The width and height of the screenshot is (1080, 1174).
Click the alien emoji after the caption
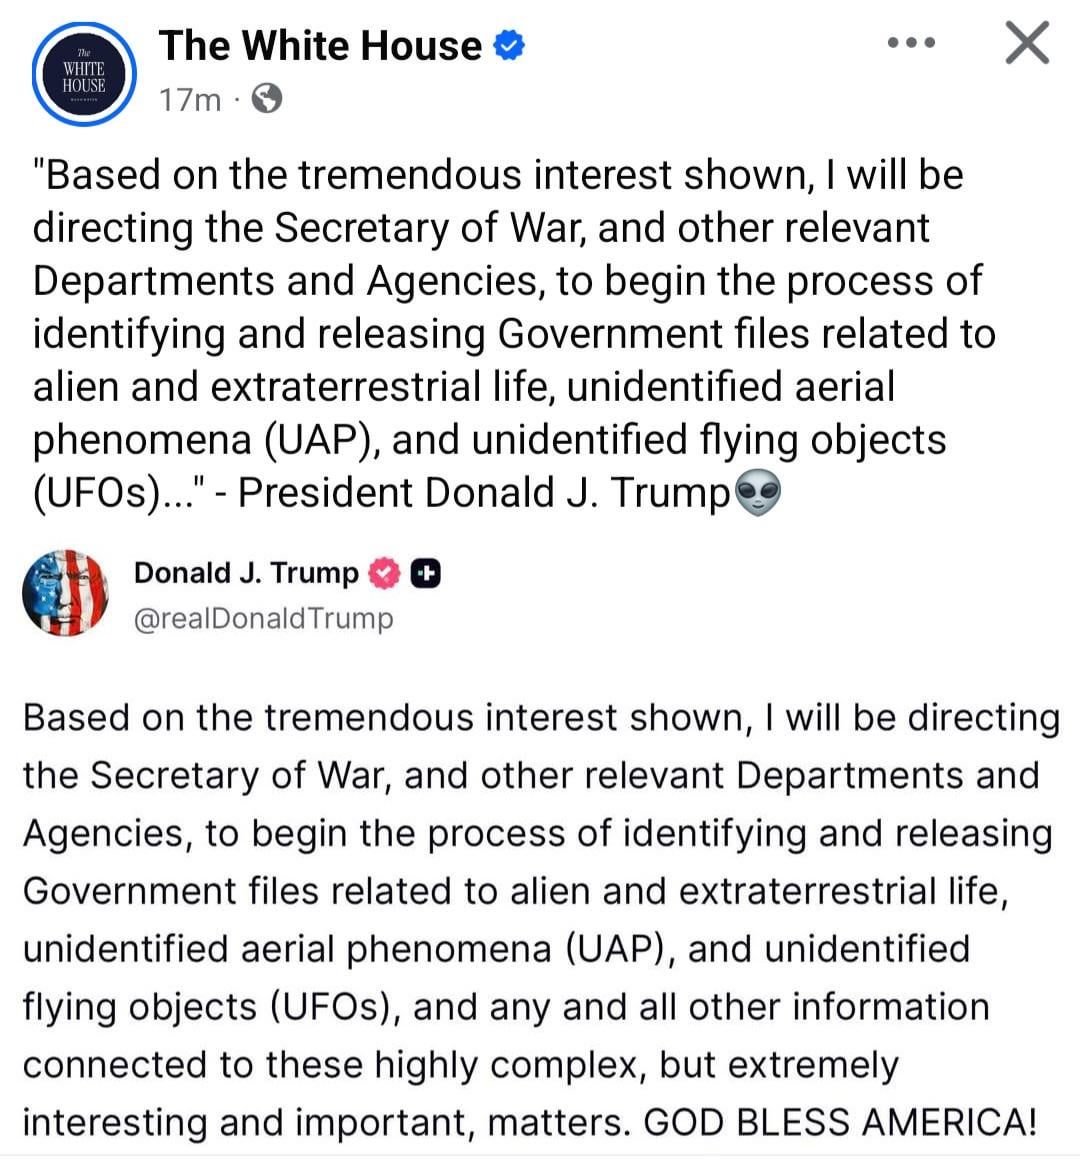coord(758,494)
